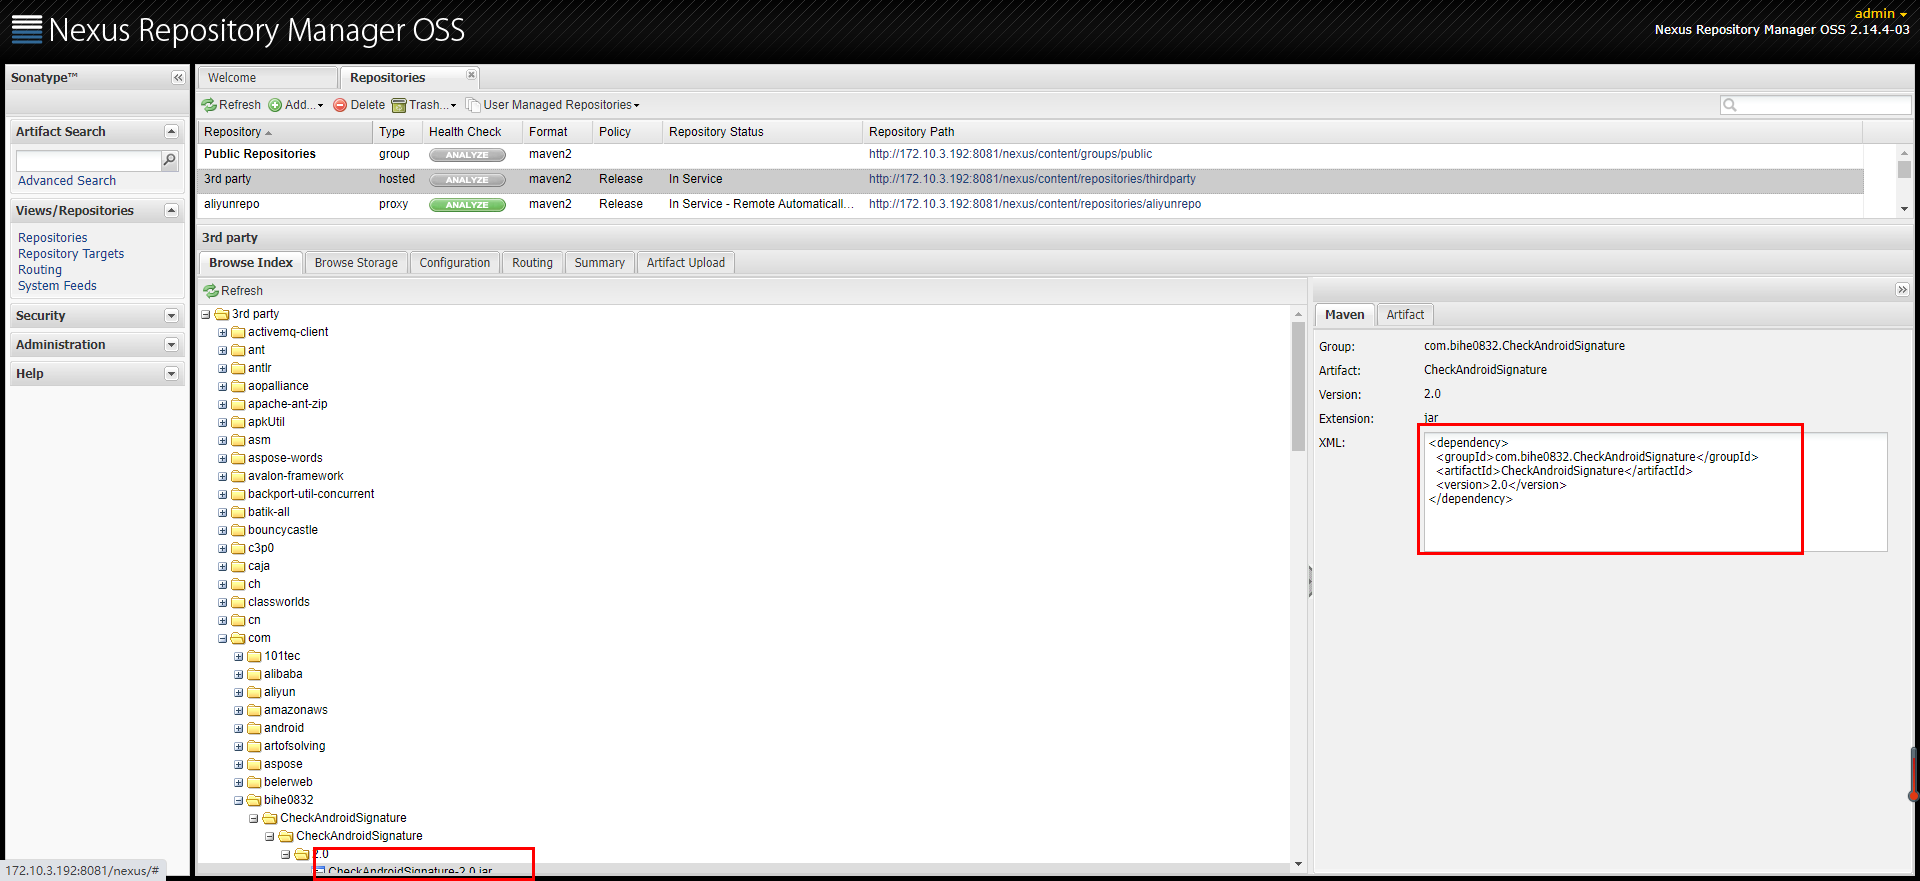Open the Advanced Search link

[67, 181]
